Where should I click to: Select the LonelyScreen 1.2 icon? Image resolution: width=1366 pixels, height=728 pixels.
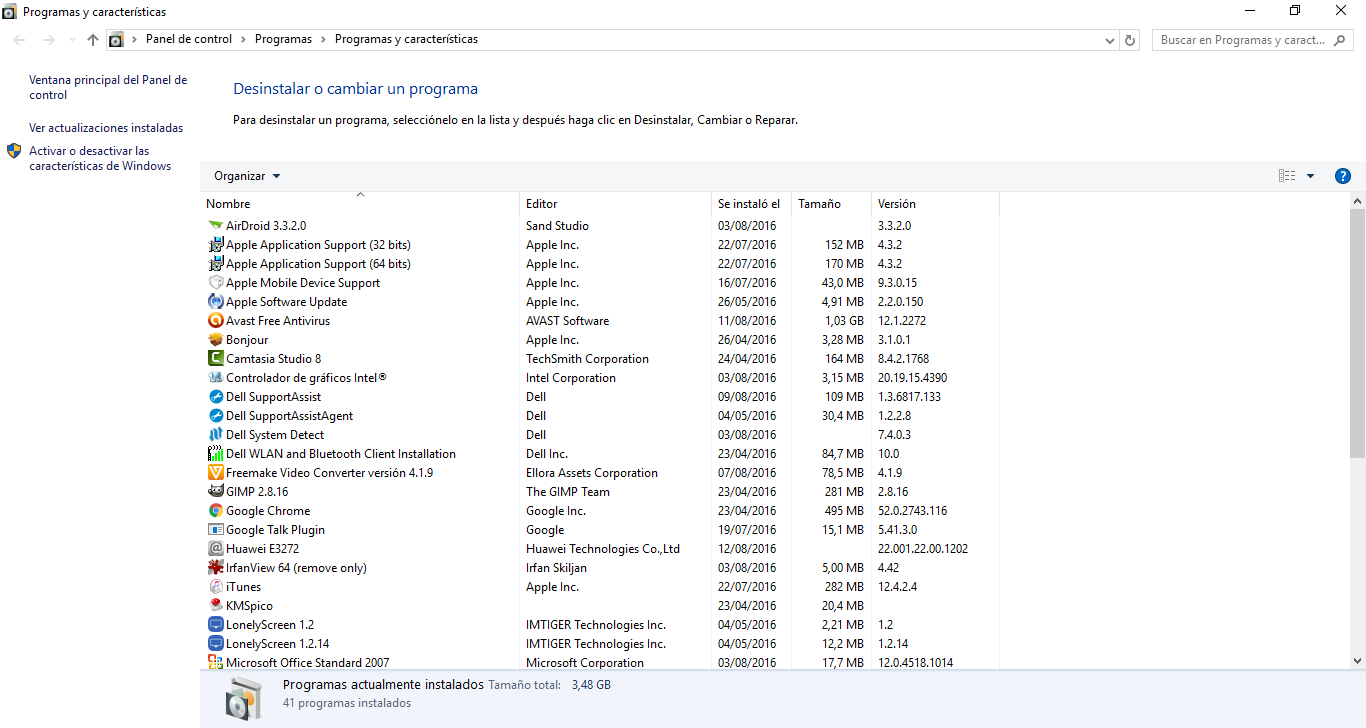click(x=216, y=625)
